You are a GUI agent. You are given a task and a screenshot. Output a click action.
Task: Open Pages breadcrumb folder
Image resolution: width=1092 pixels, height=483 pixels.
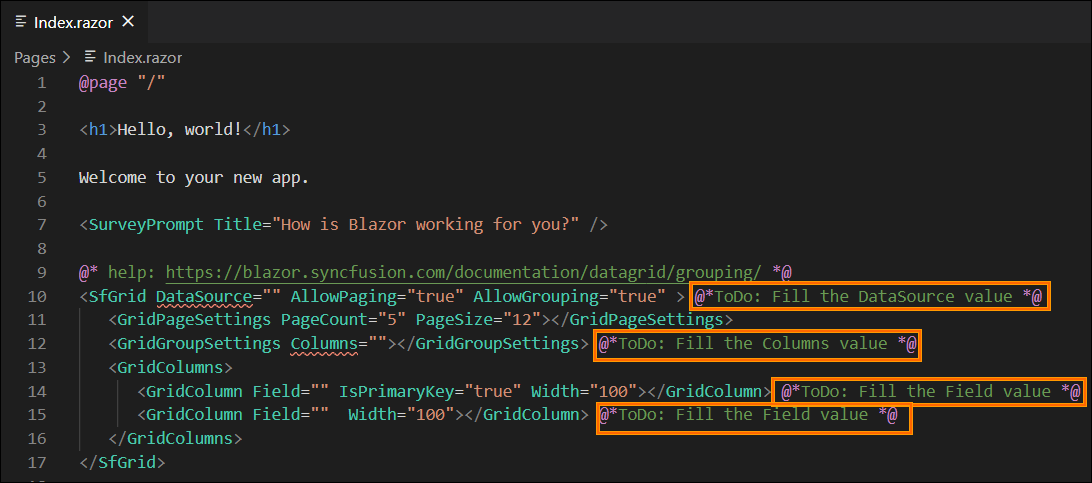coord(35,58)
